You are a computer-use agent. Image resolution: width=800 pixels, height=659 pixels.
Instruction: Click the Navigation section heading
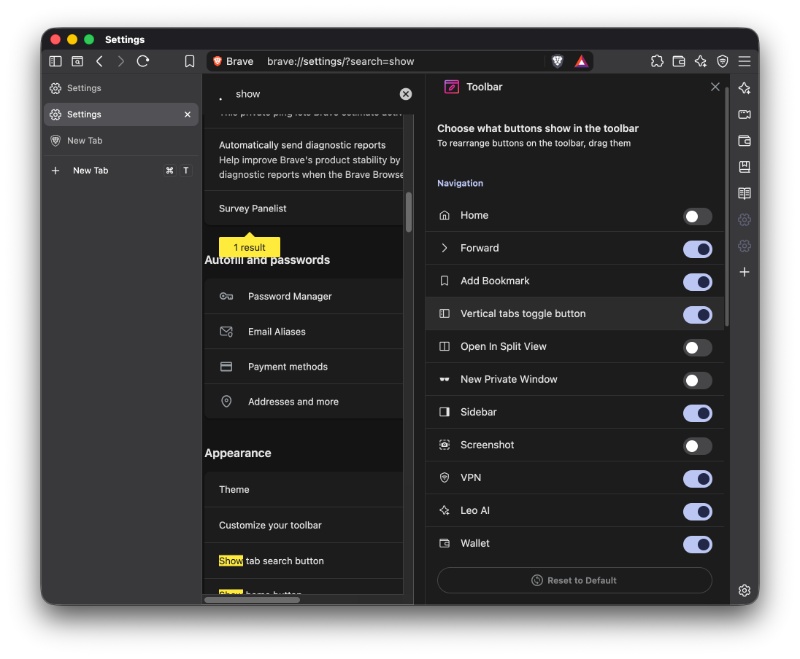460,183
